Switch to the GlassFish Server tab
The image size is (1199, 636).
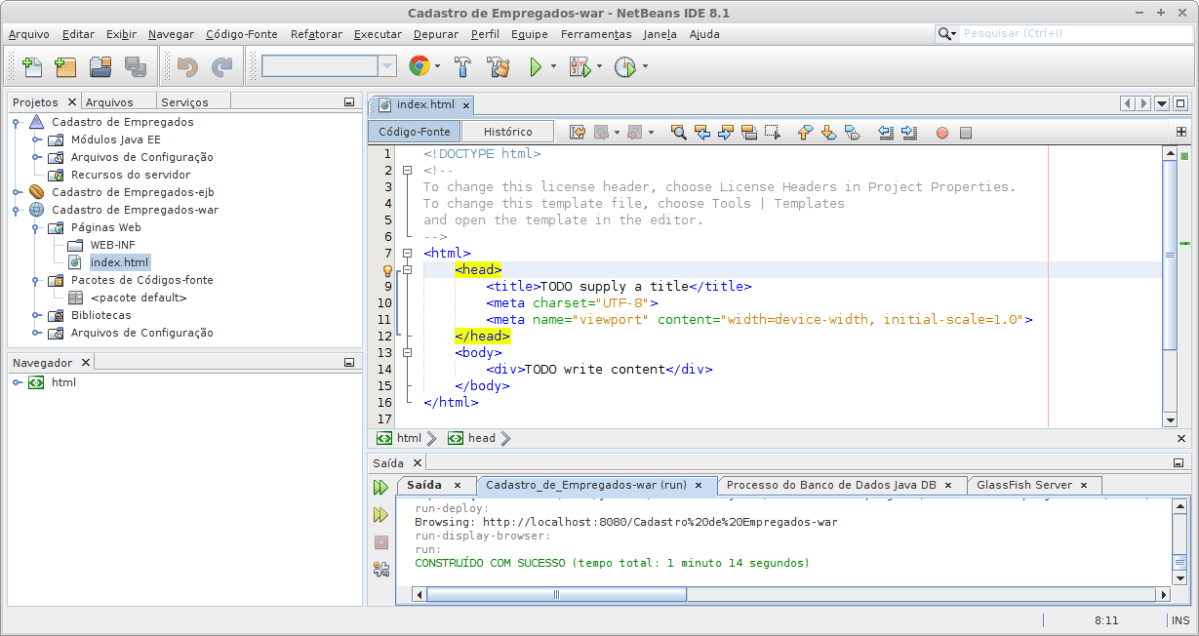1024,485
